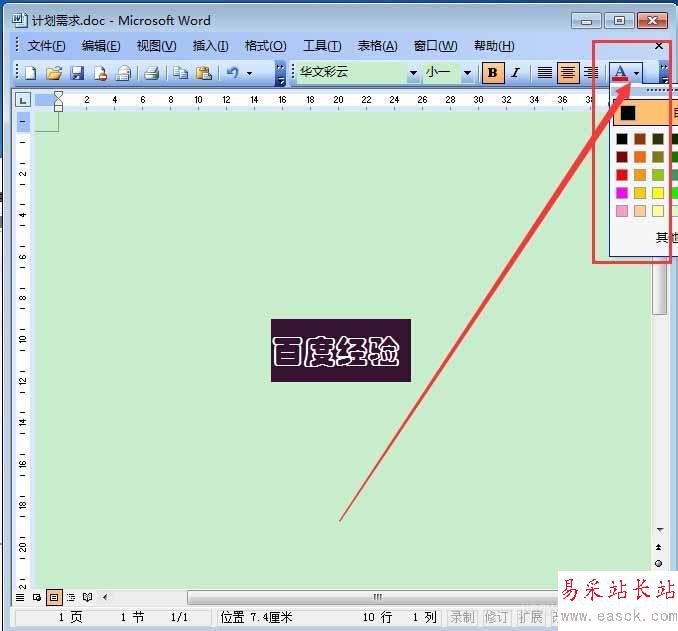This screenshot has height=631, width=678.
Task: Paste clipboard with the paste icon
Action: click(x=203, y=73)
